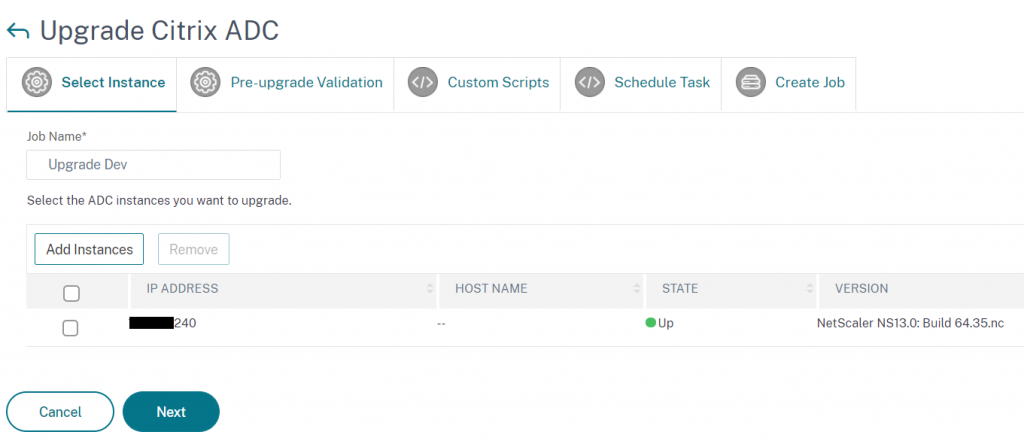
Task: Click the green Up status indicator
Action: [x=650, y=323]
